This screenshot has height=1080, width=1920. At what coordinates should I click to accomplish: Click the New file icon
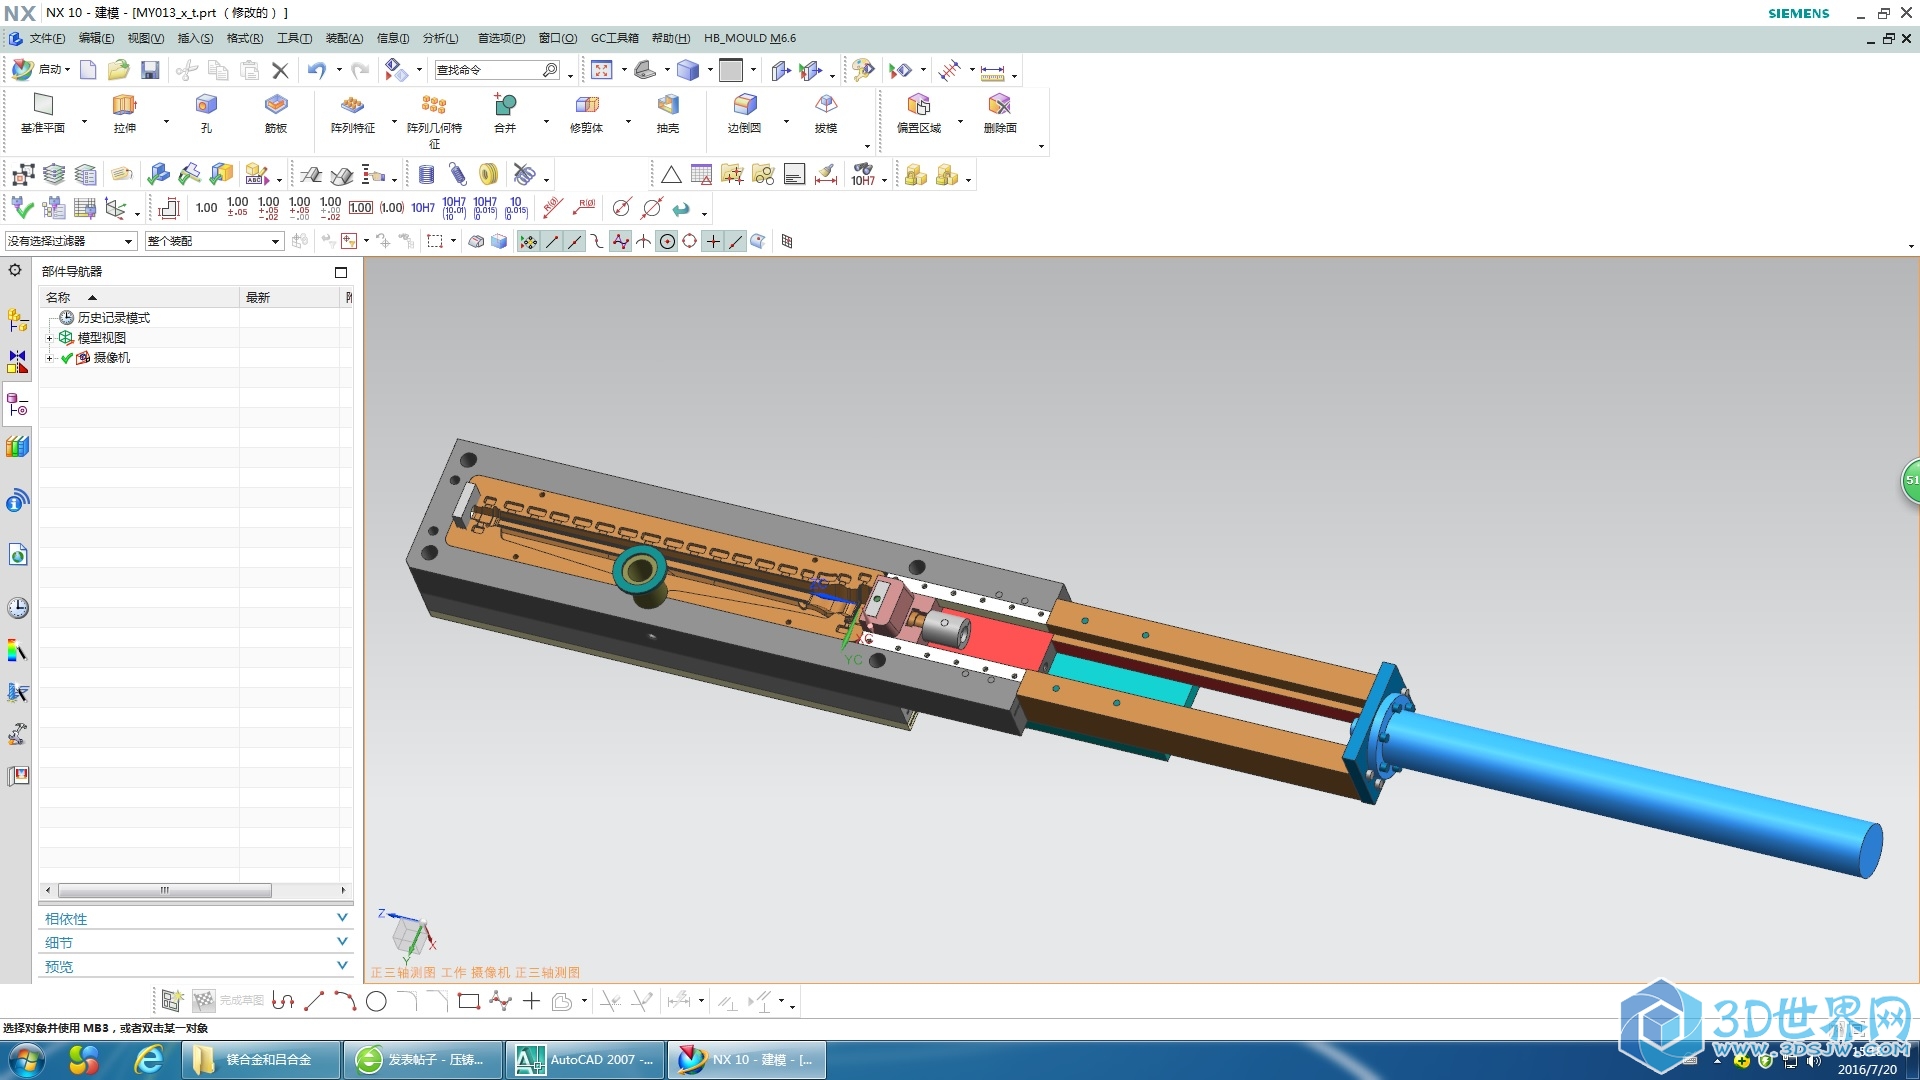88,70
